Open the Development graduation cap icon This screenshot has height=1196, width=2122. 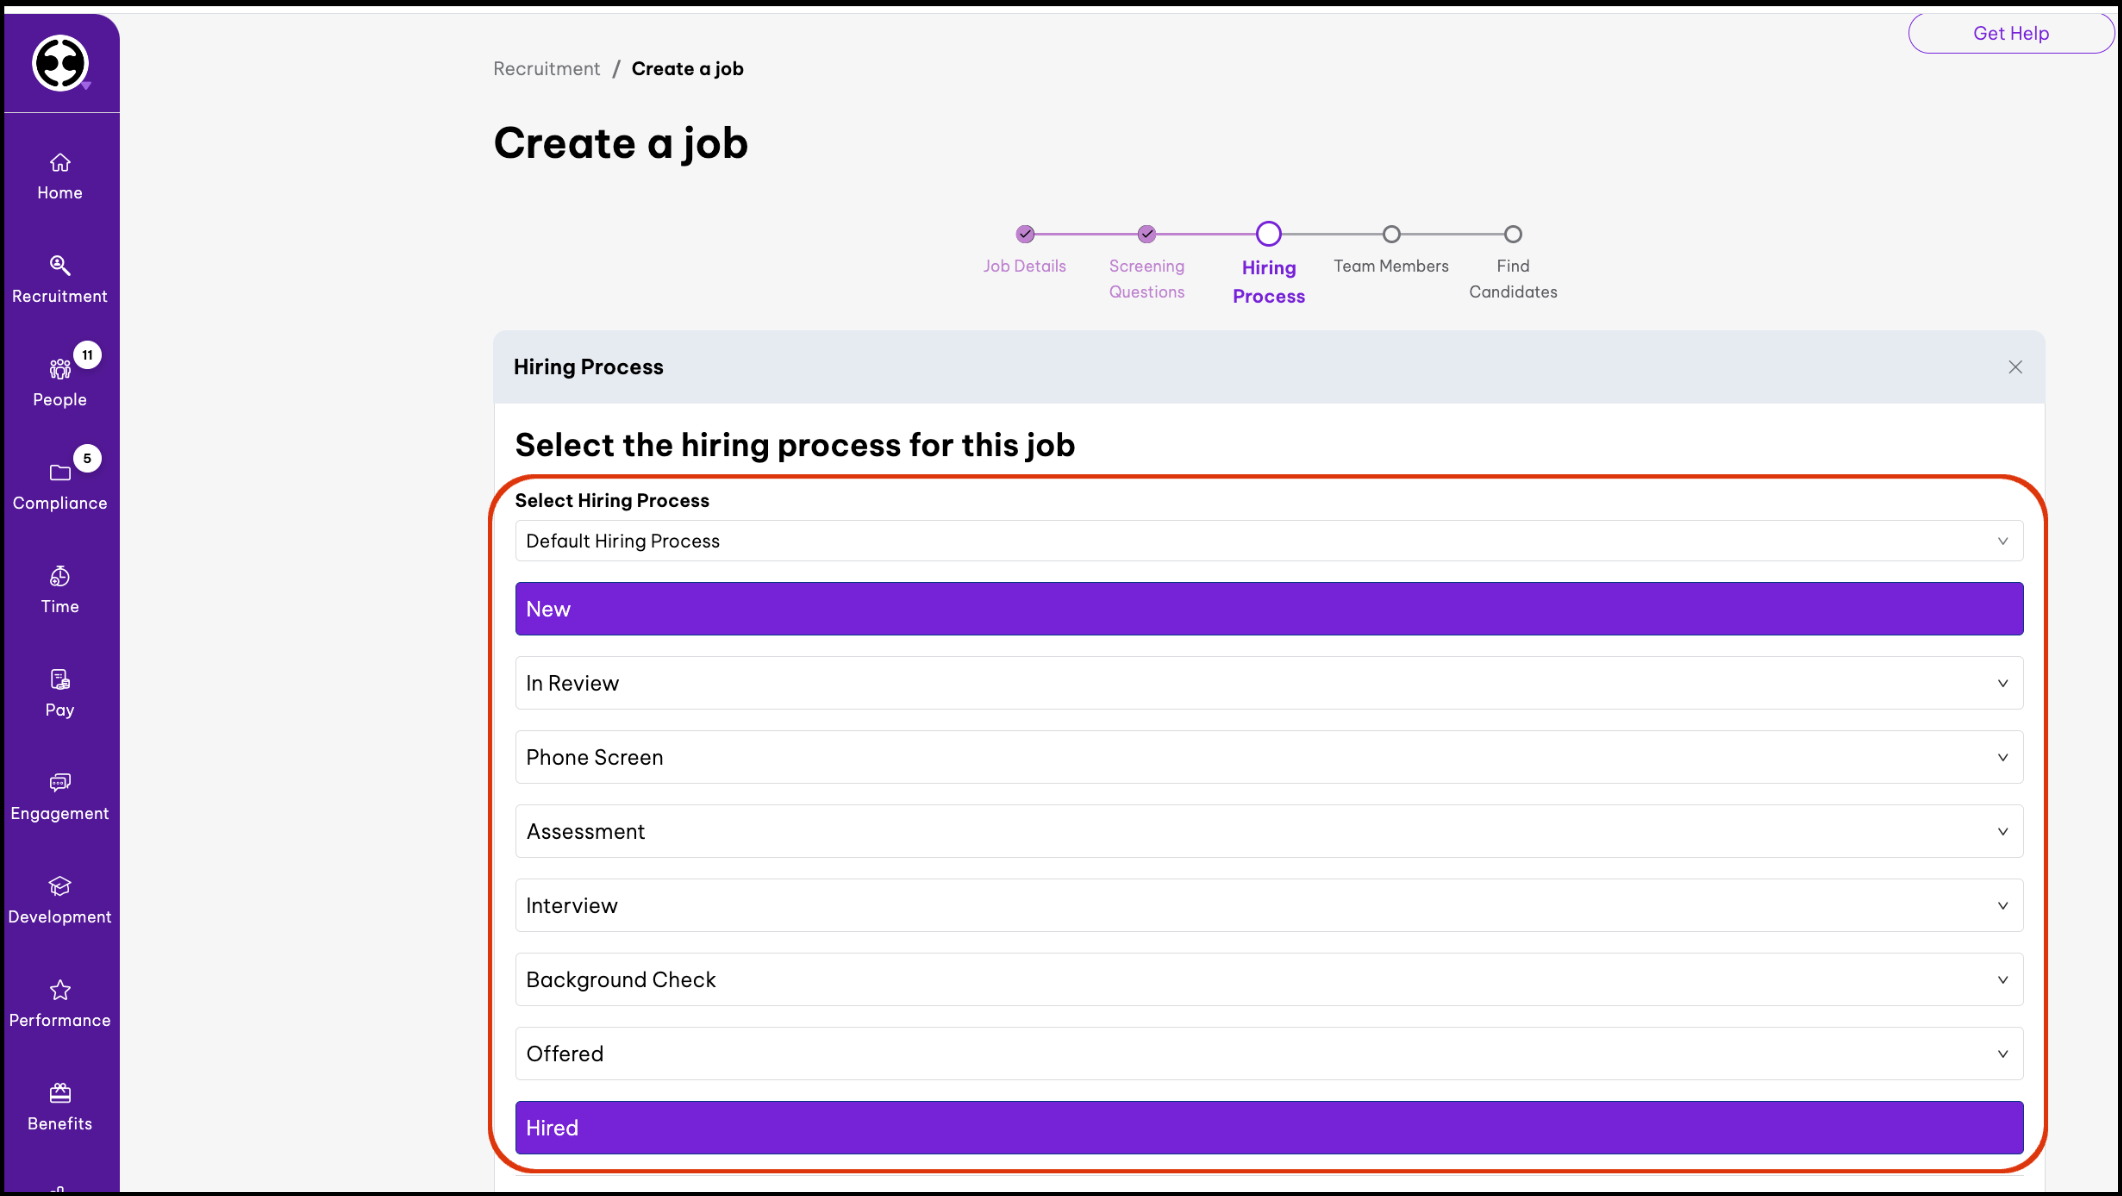pos(60,887)
